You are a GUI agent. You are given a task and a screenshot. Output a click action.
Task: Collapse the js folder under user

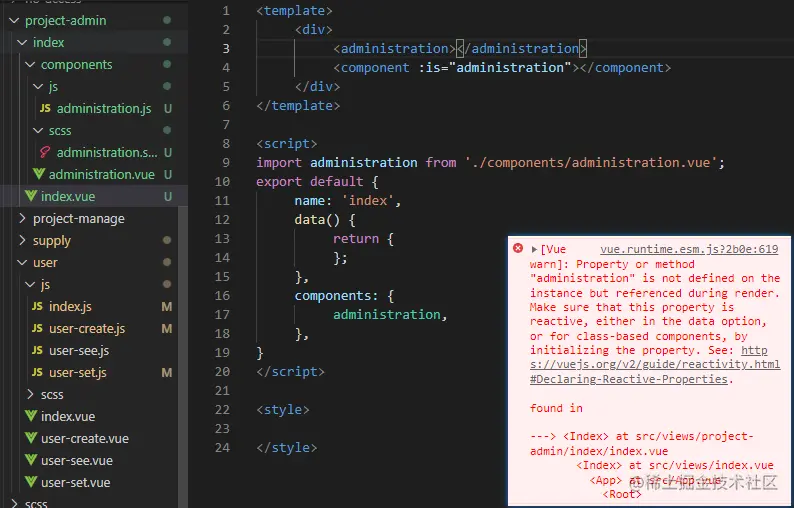30,284
